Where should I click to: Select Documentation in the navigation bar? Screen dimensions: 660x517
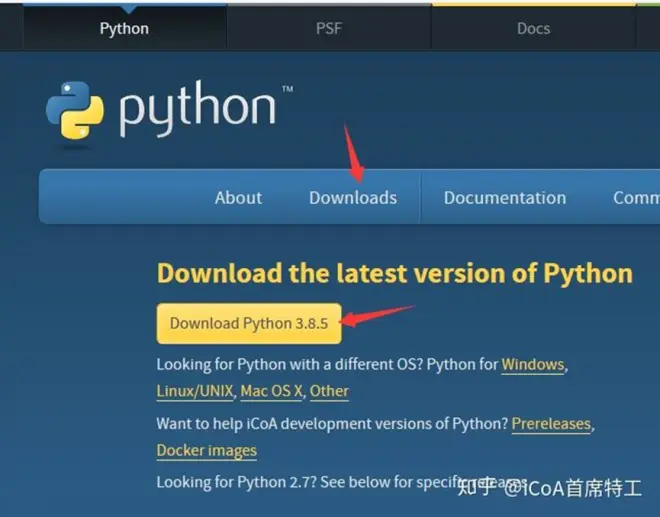[x=505, y=198]
